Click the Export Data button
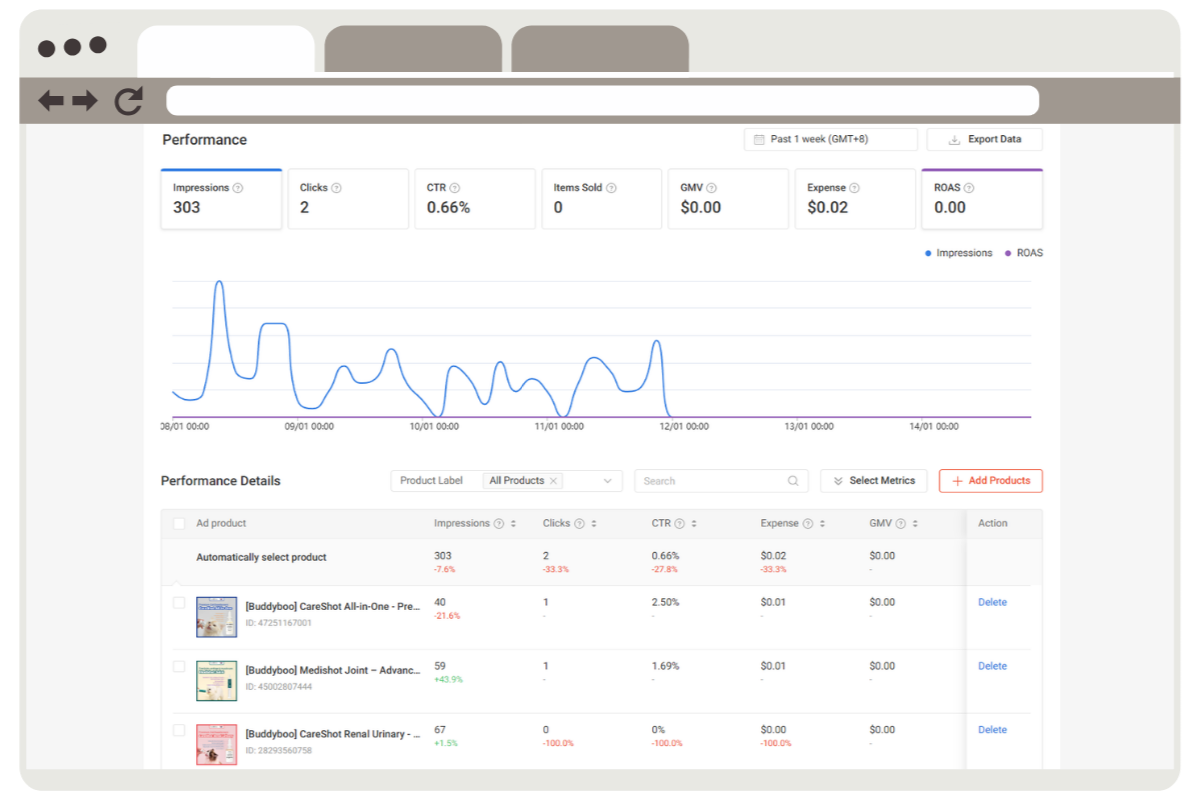 coord(984,140)
